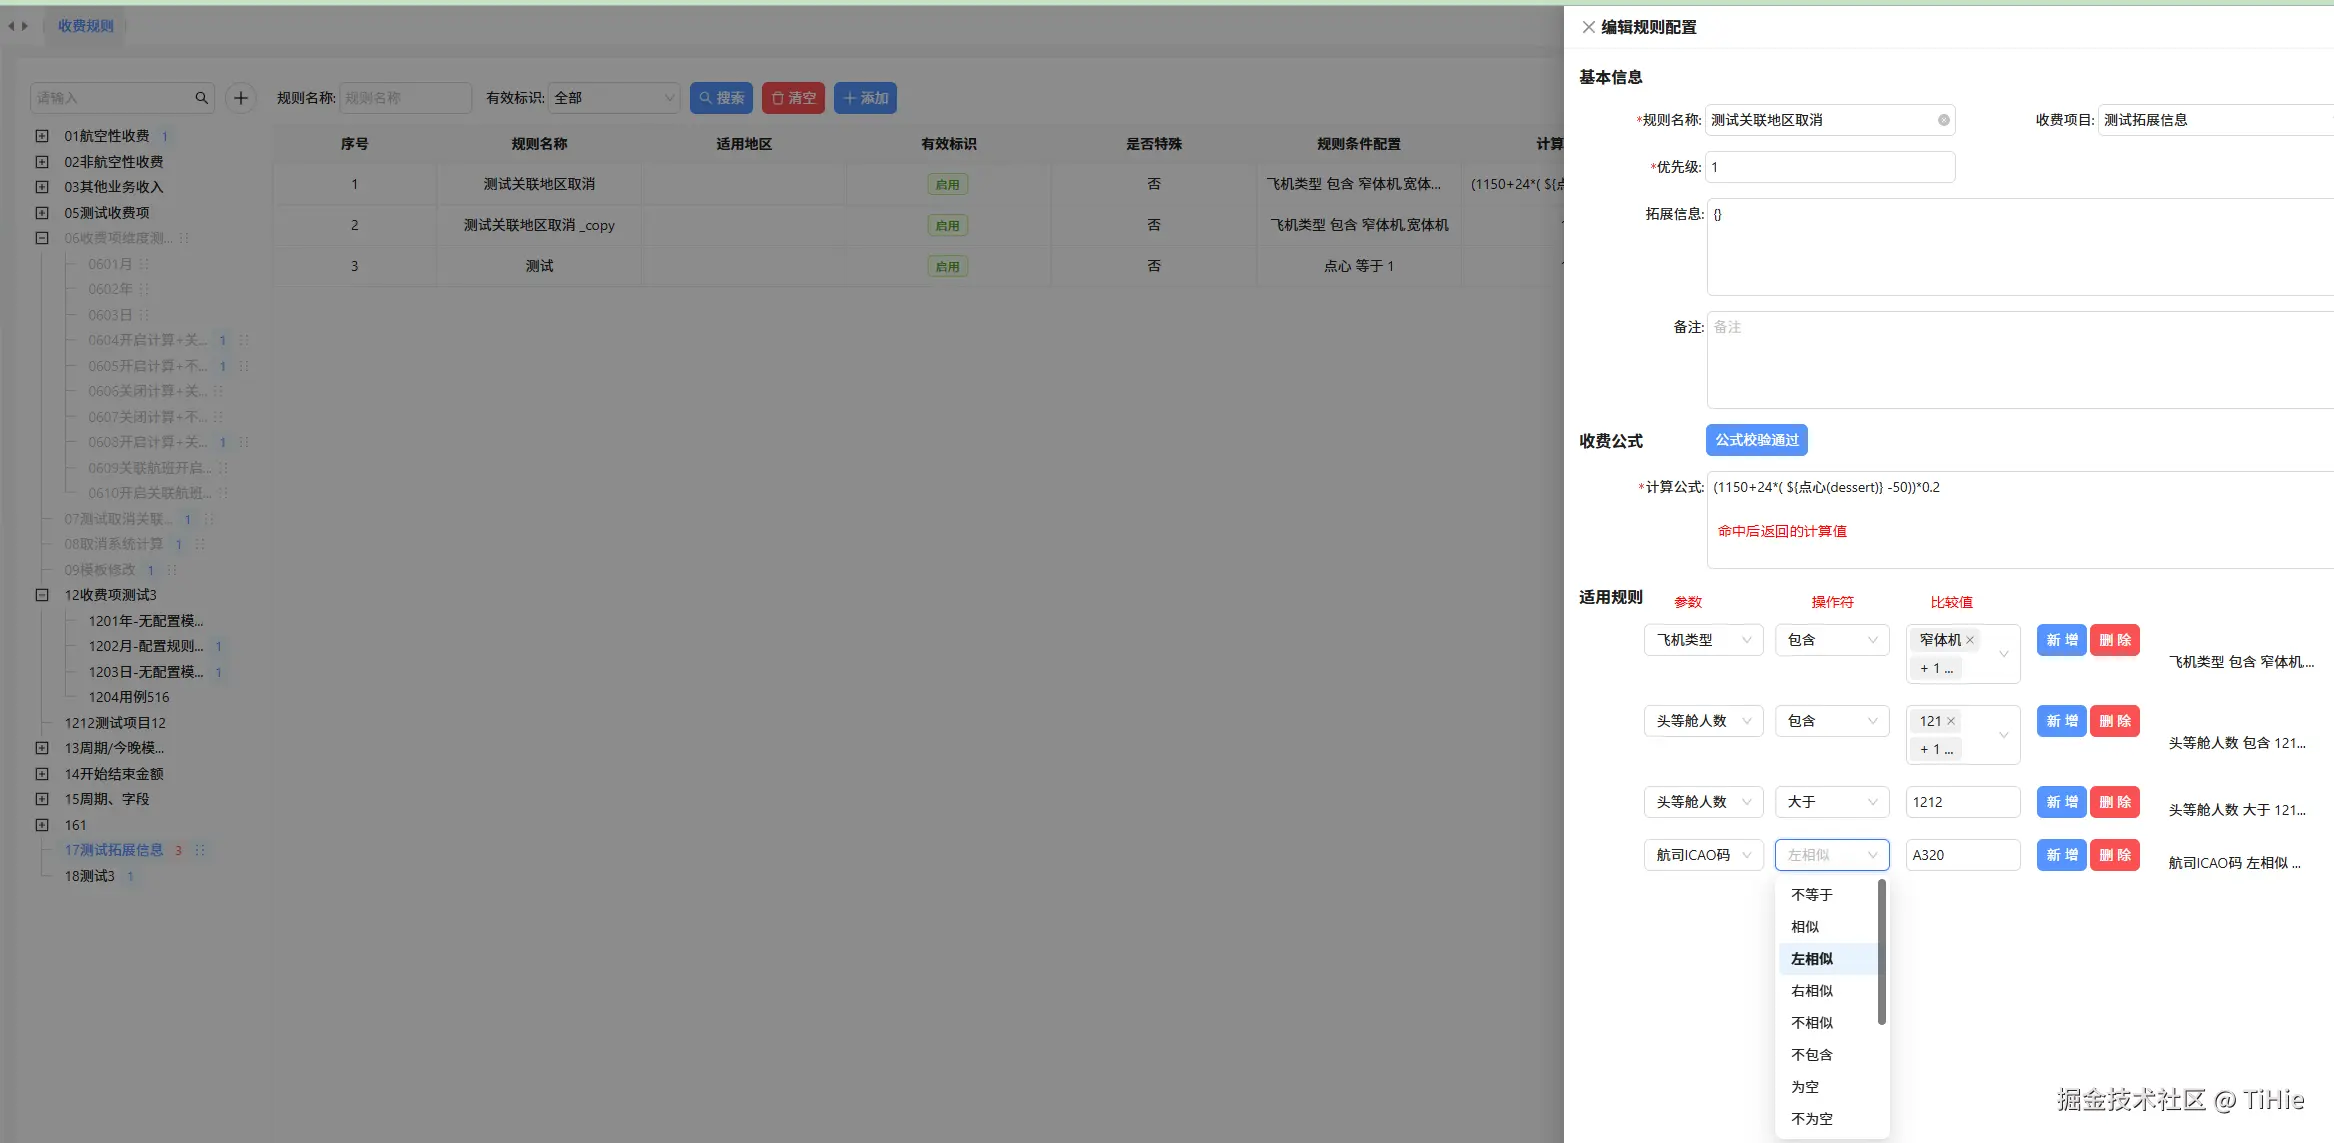Expand the 13周期/今晚模 tree node
This screenshot has height=1143, width=2334.
[42, 748]
